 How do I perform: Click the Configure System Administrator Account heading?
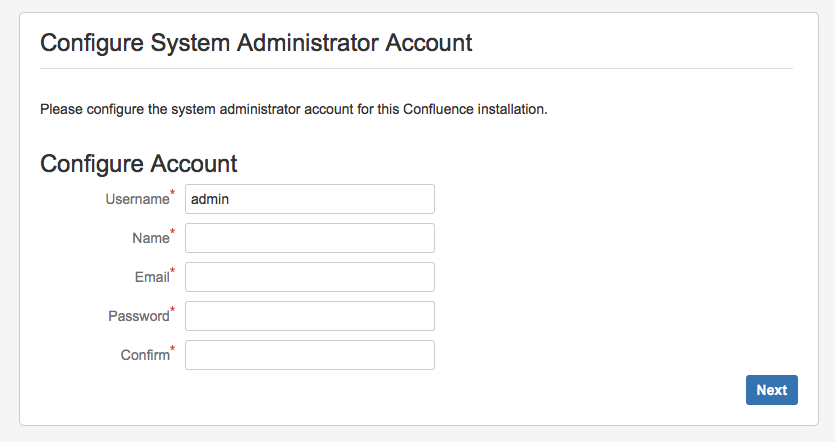click(256, 43)
